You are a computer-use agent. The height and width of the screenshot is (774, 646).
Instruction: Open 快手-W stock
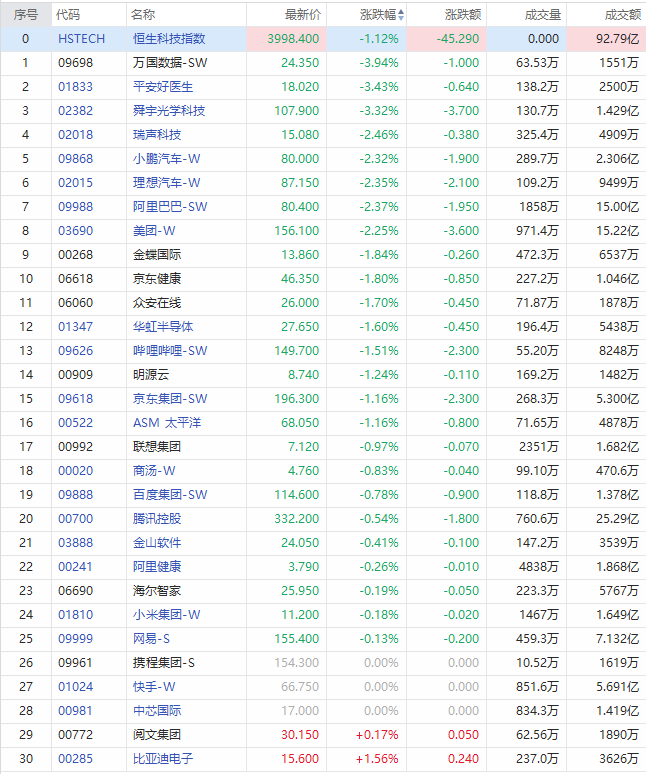tap(154, 687)
